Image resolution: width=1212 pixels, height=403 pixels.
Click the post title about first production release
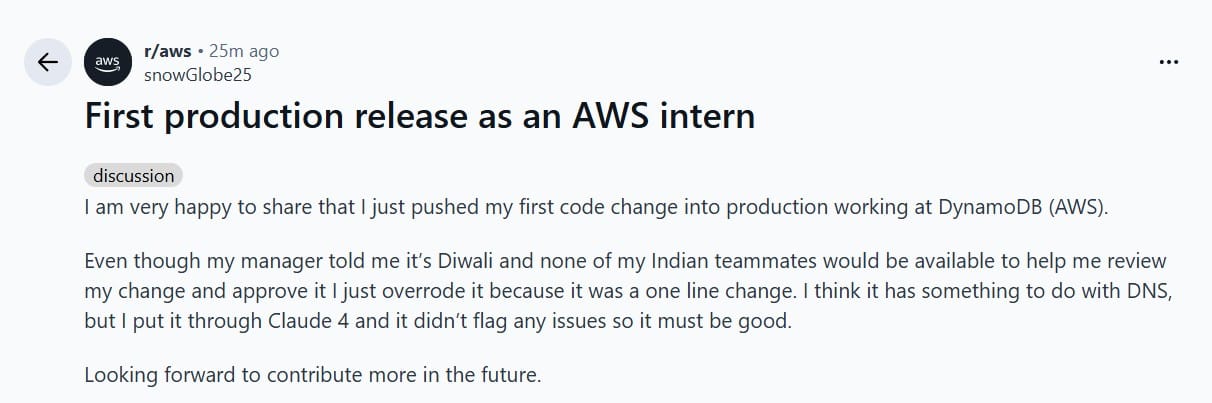tap(419, 117)
